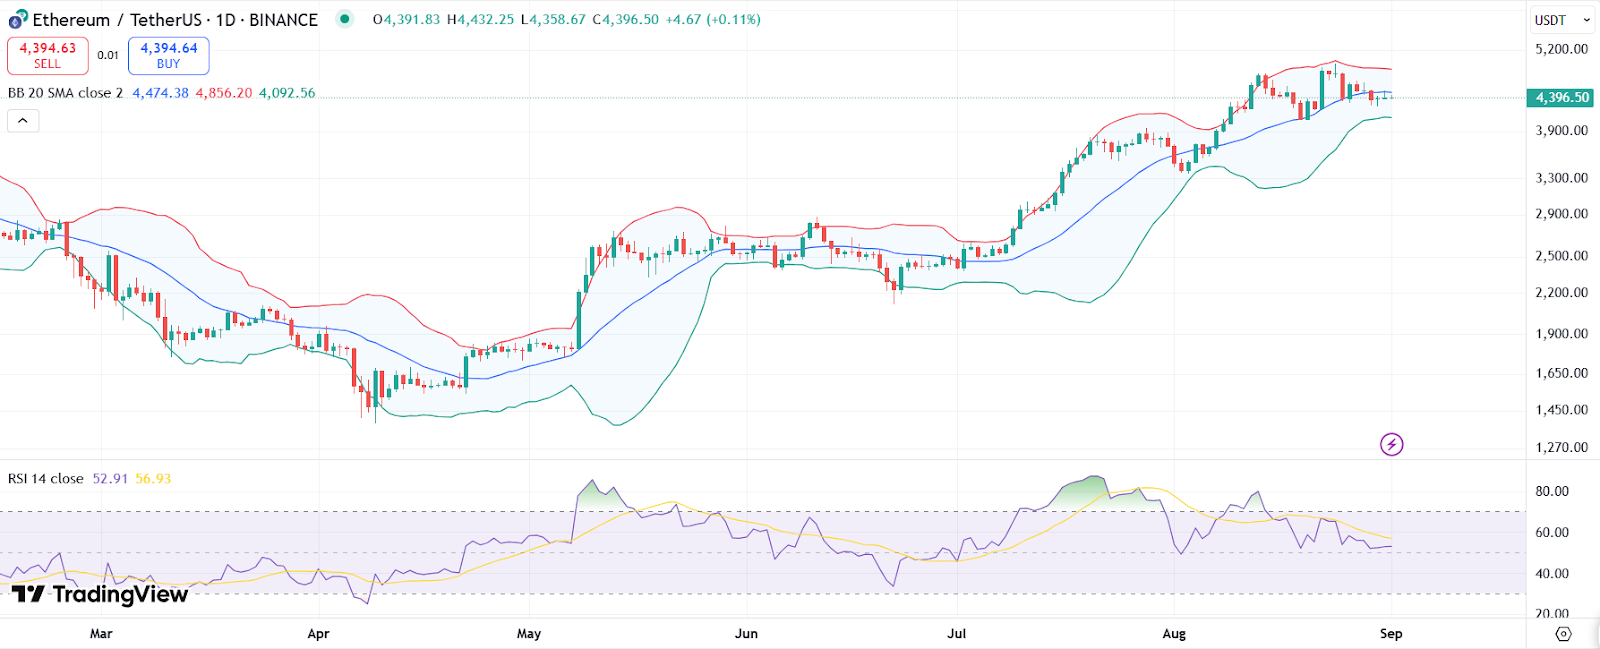Image resolution: width=1600 pixels, height=649 pixels.
Task: Select the BB 20 SMA indicator legend
Action: coord(65,93)
